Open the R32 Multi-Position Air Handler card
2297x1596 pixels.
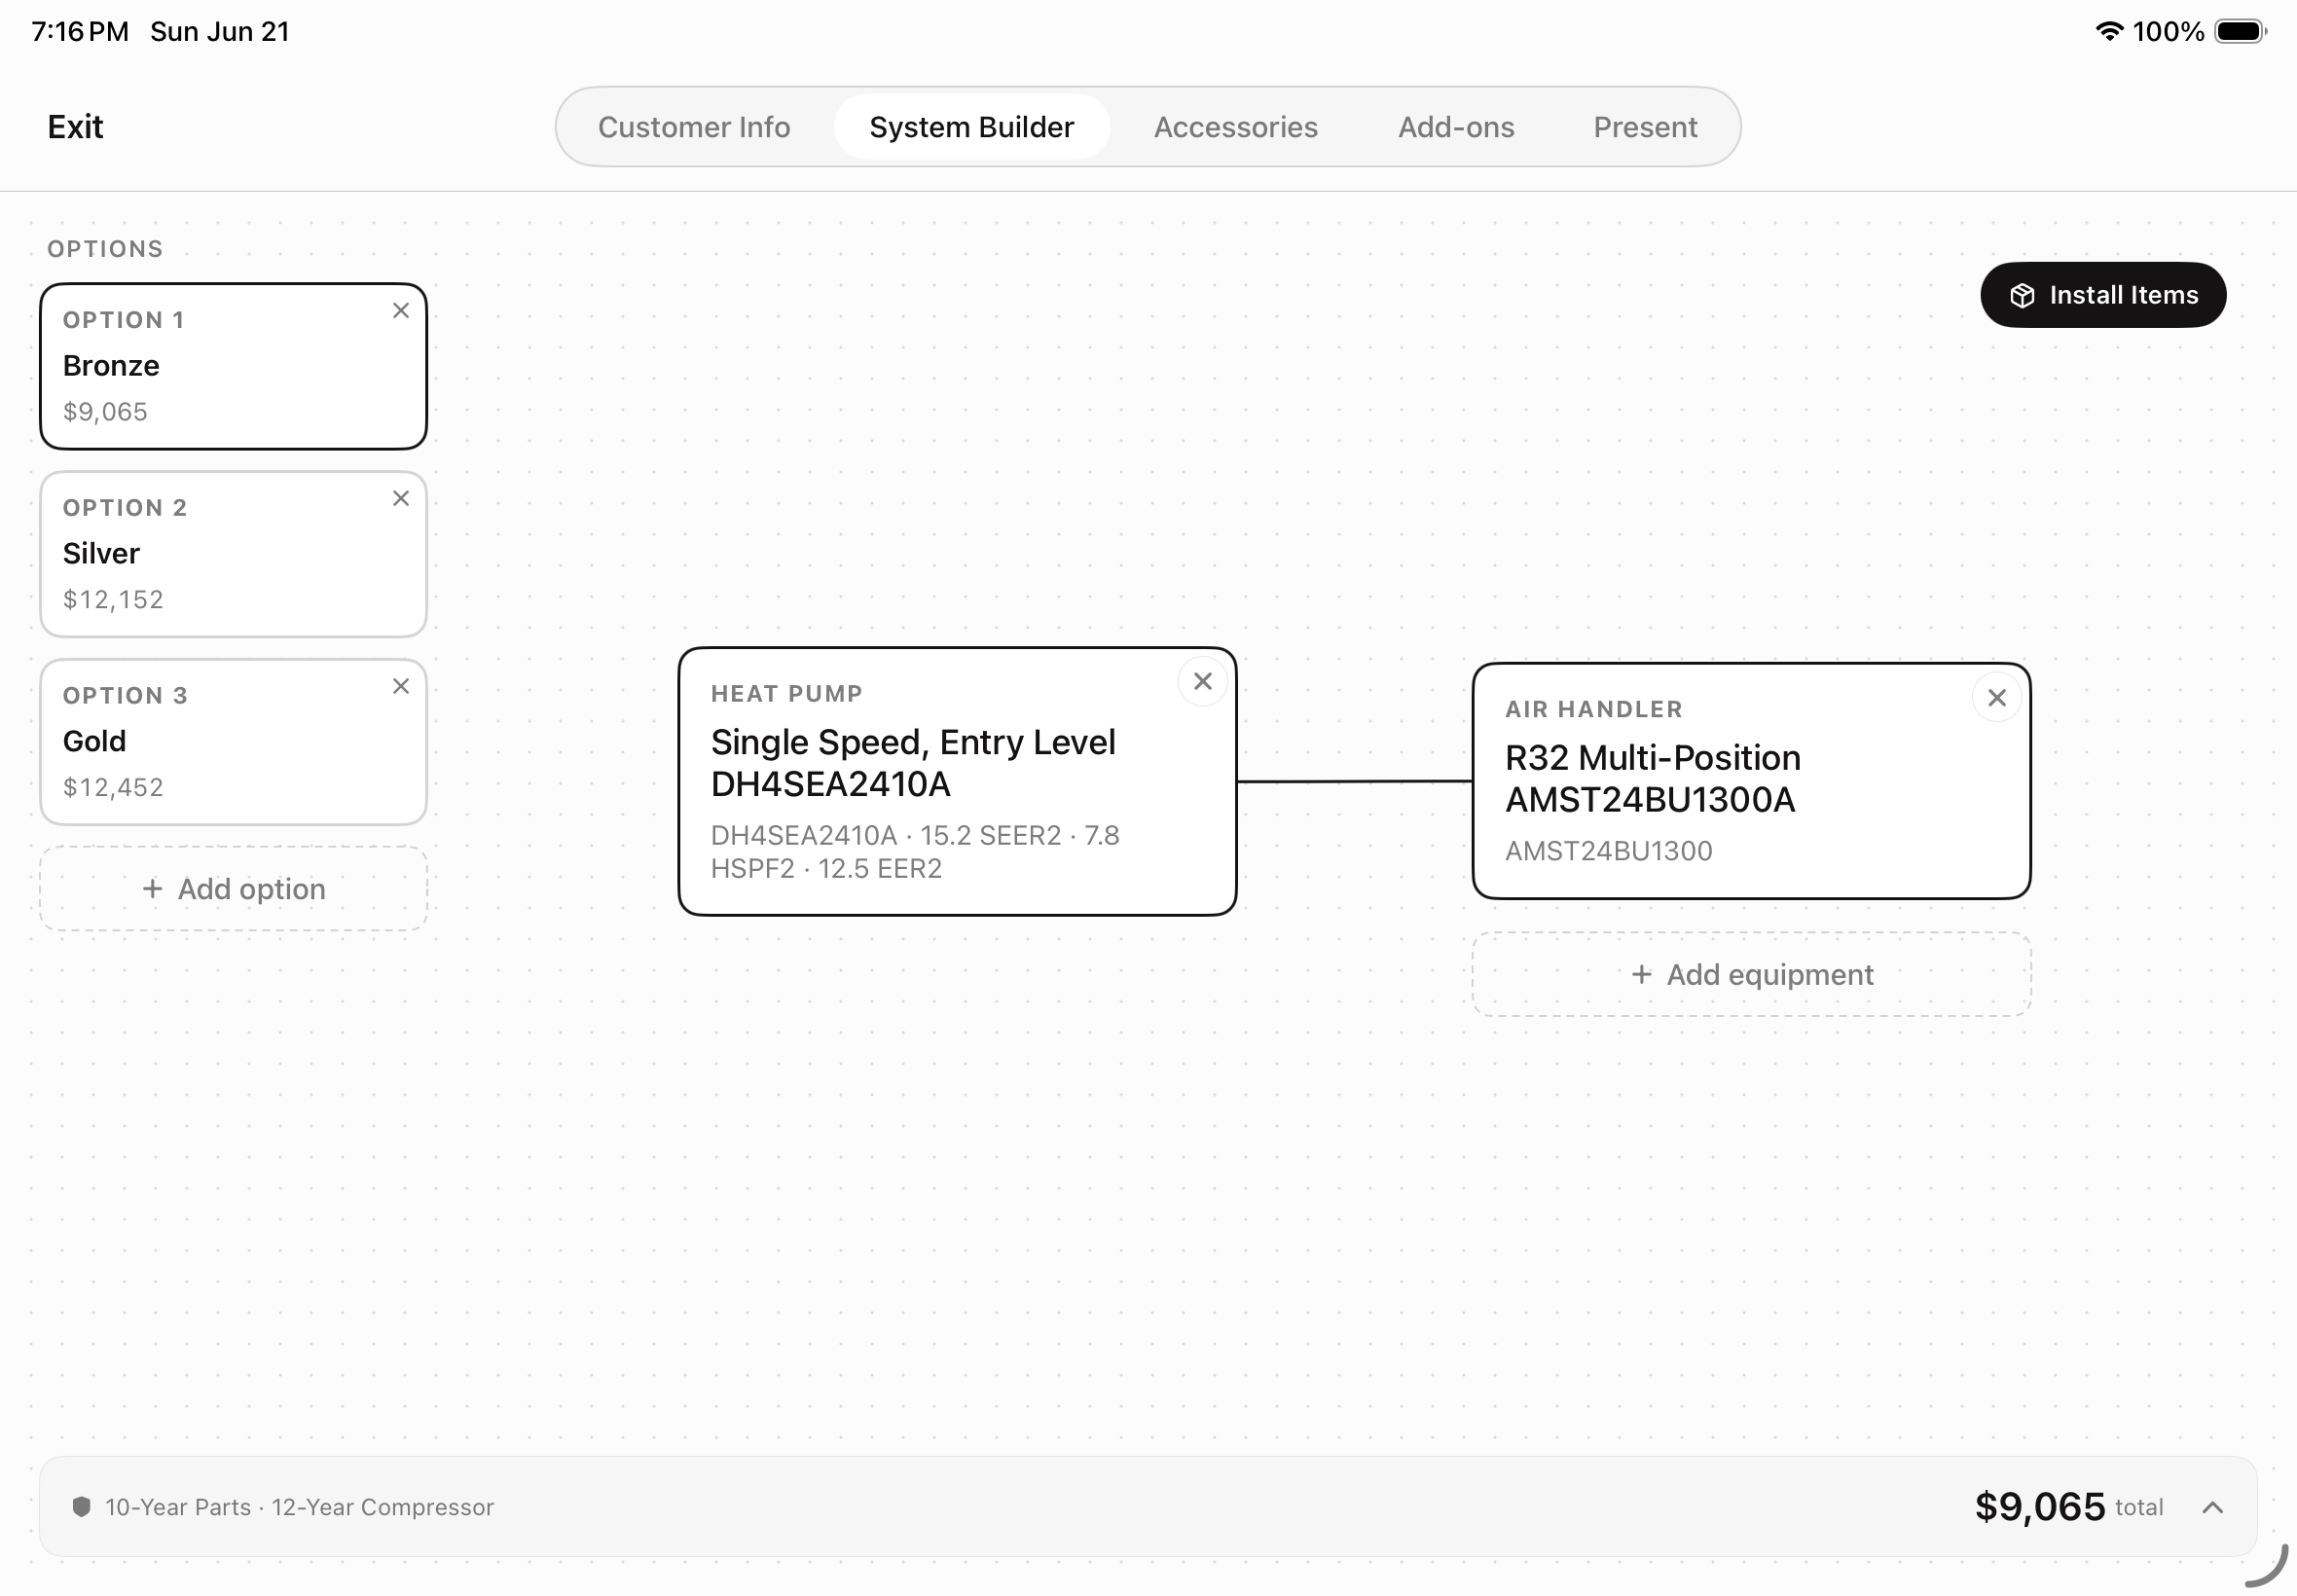click(x=1751, y=782)
